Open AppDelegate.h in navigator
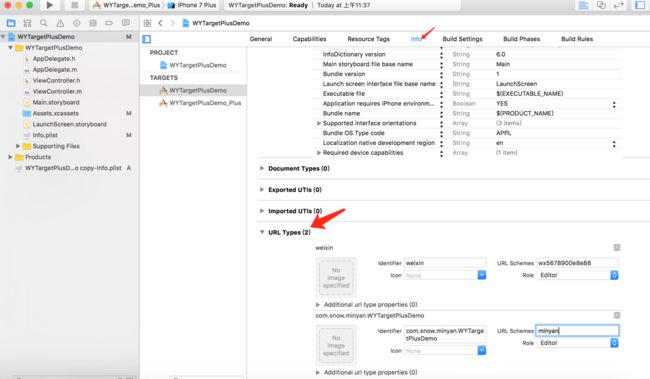Viewport: 650px width, 379px height. (54, 59)
